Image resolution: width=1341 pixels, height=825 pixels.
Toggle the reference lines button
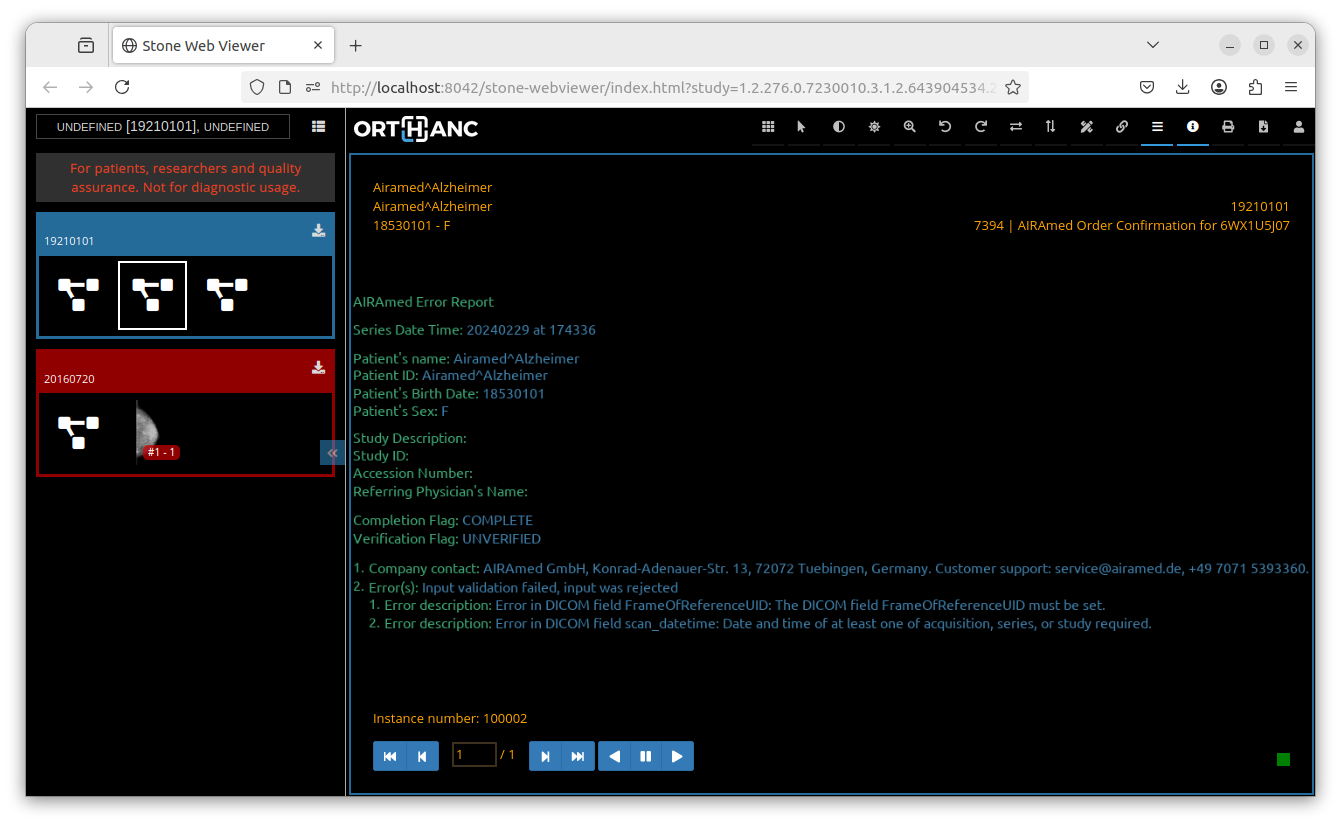point(1157,127)
